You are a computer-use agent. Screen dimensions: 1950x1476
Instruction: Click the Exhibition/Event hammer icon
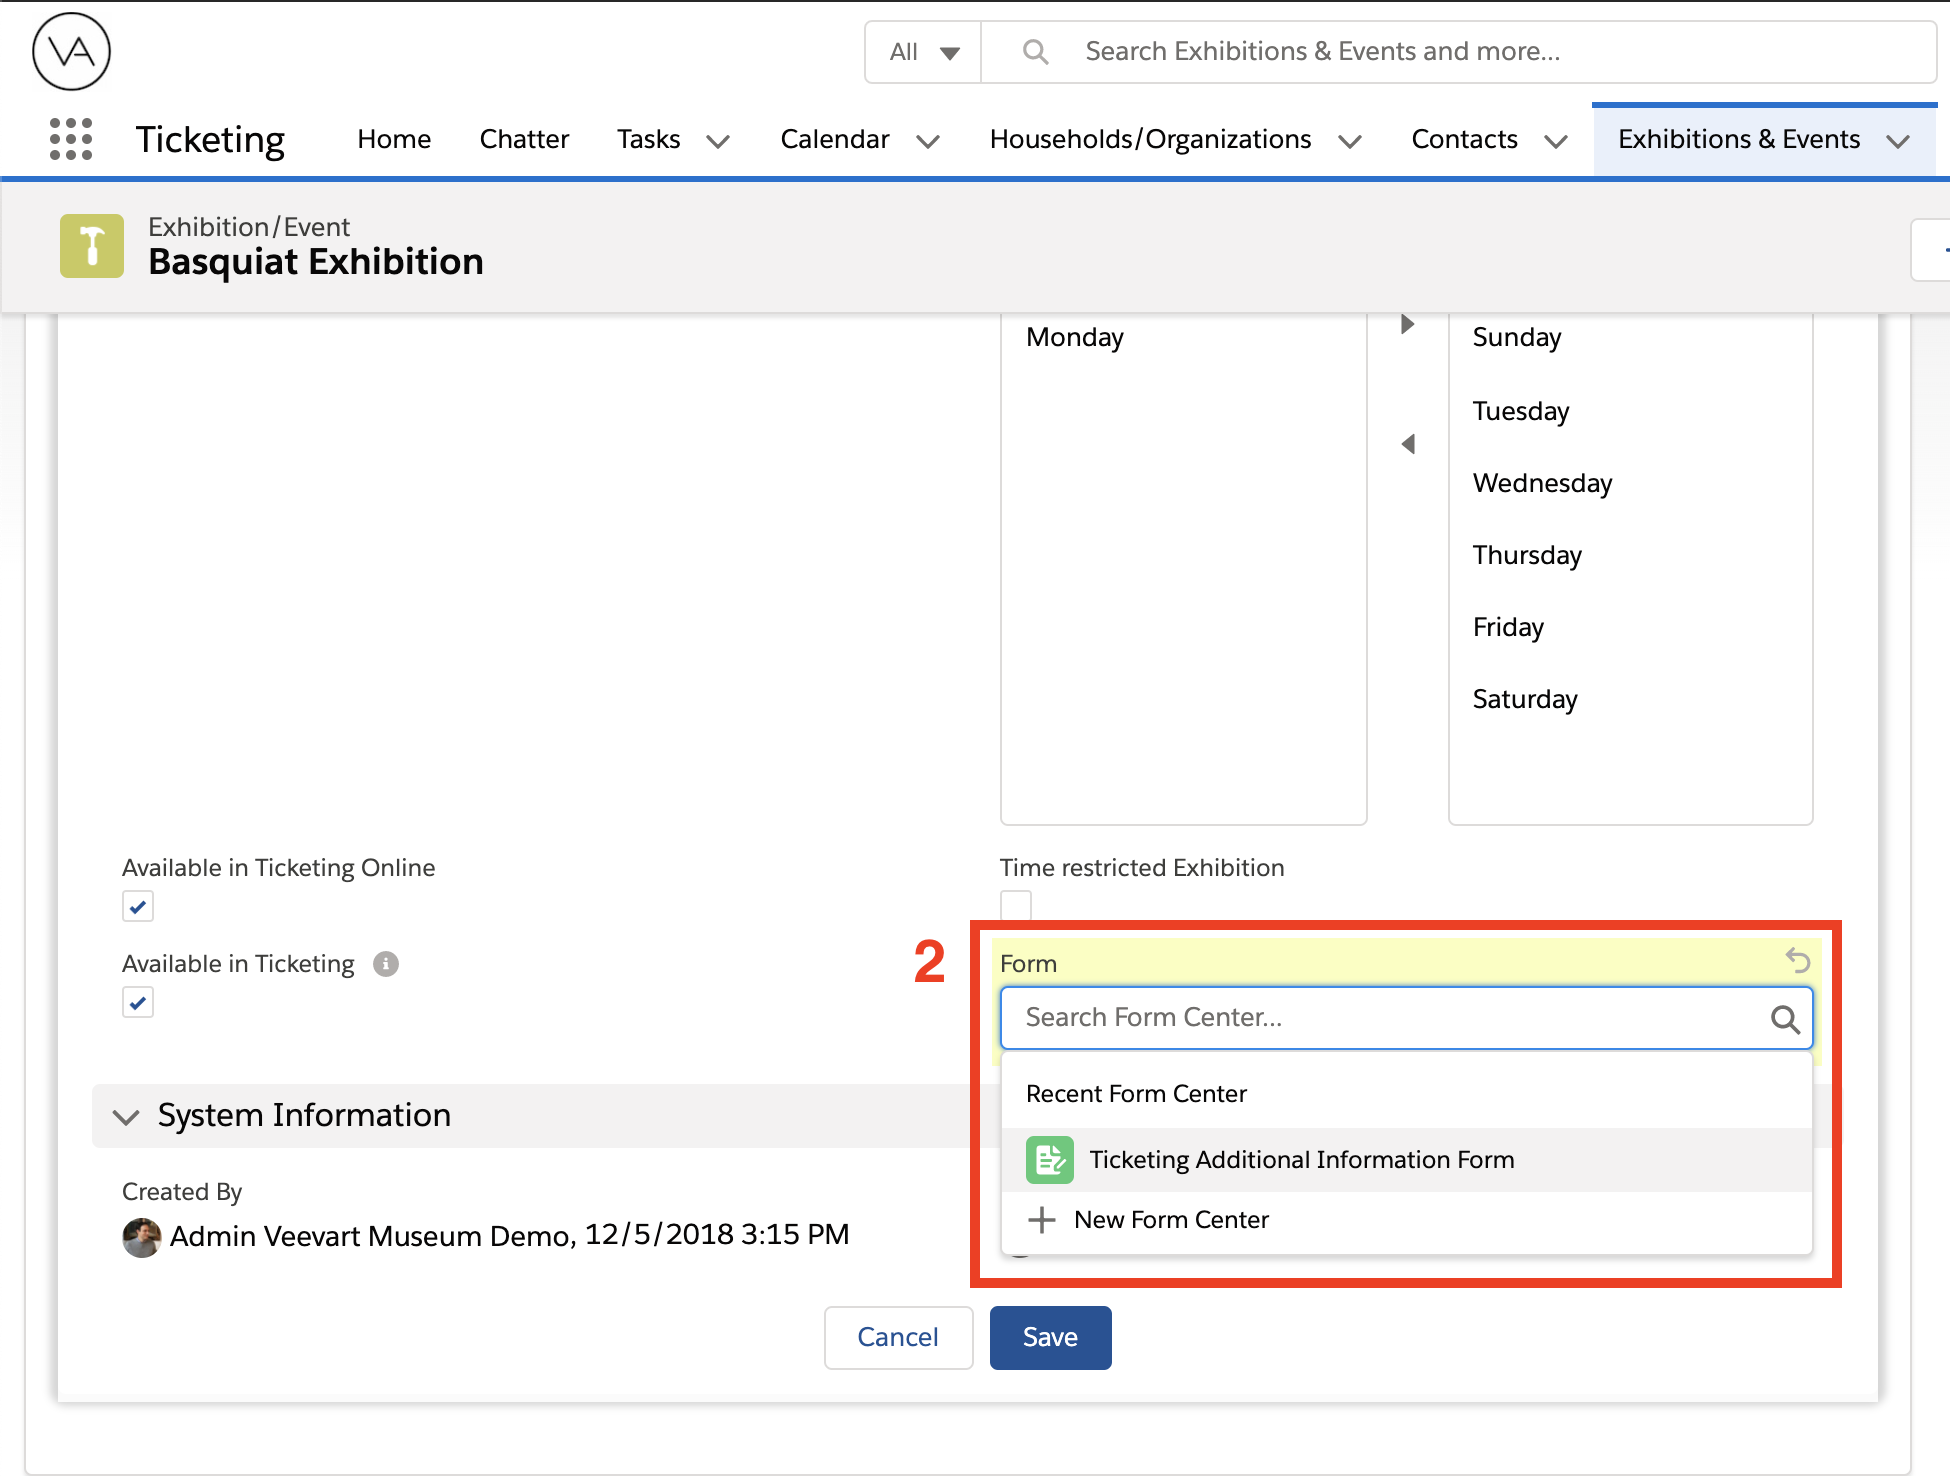[92, 246]
